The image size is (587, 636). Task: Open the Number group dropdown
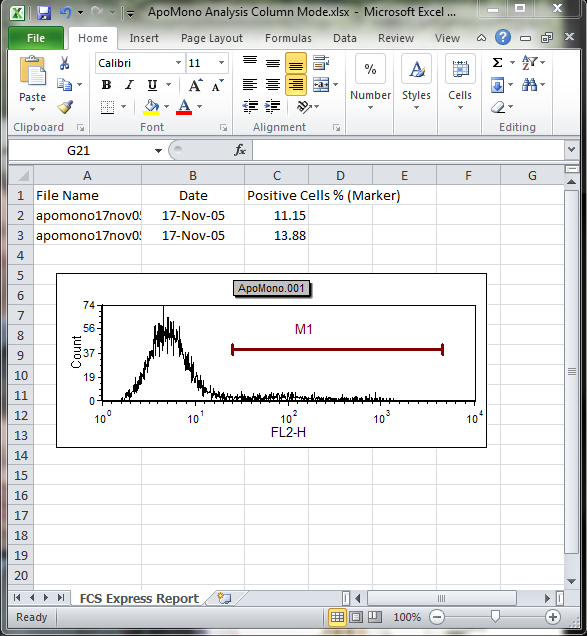(x=370, y=81)
